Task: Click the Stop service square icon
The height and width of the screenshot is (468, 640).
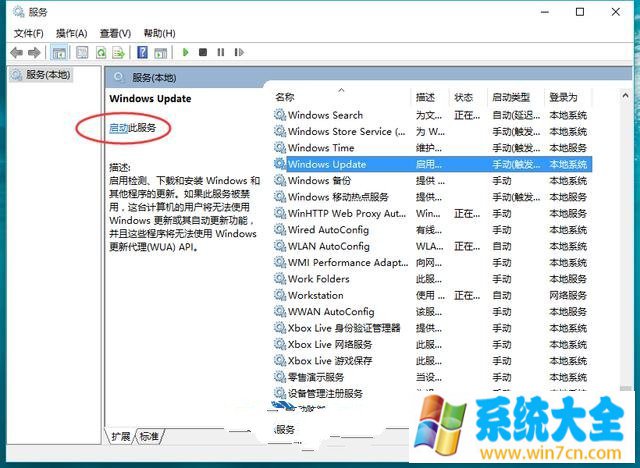Action: [203, 52]
